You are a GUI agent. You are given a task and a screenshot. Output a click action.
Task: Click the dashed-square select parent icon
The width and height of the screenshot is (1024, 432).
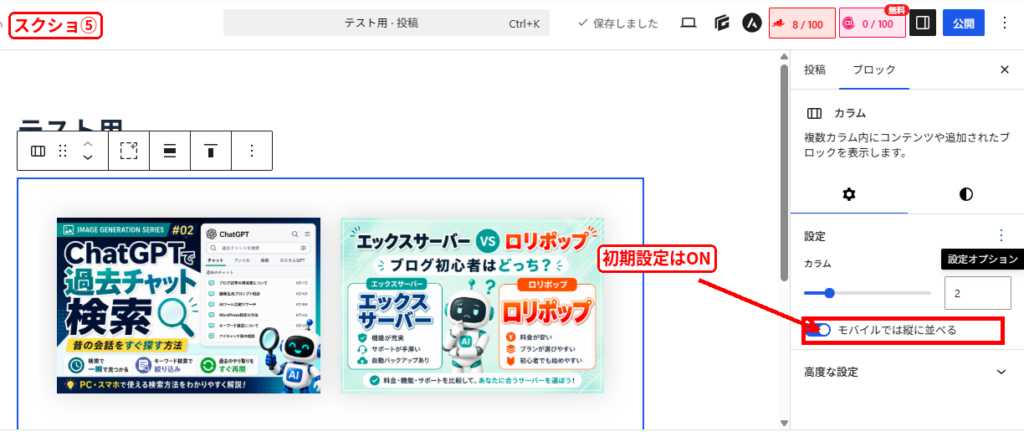pyautogui.click(x=129, y=151)
